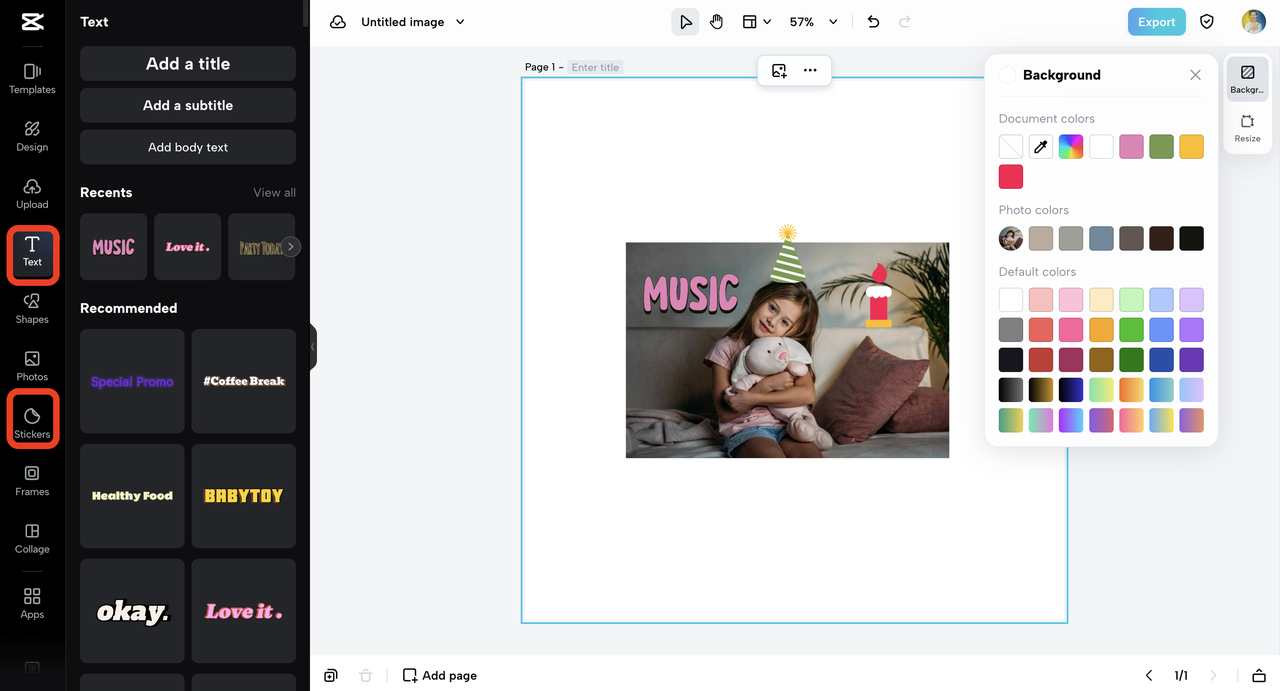The width and height of the screenshot is (1280, 691).
Task: Click Add page button
Action: (440, 676)
